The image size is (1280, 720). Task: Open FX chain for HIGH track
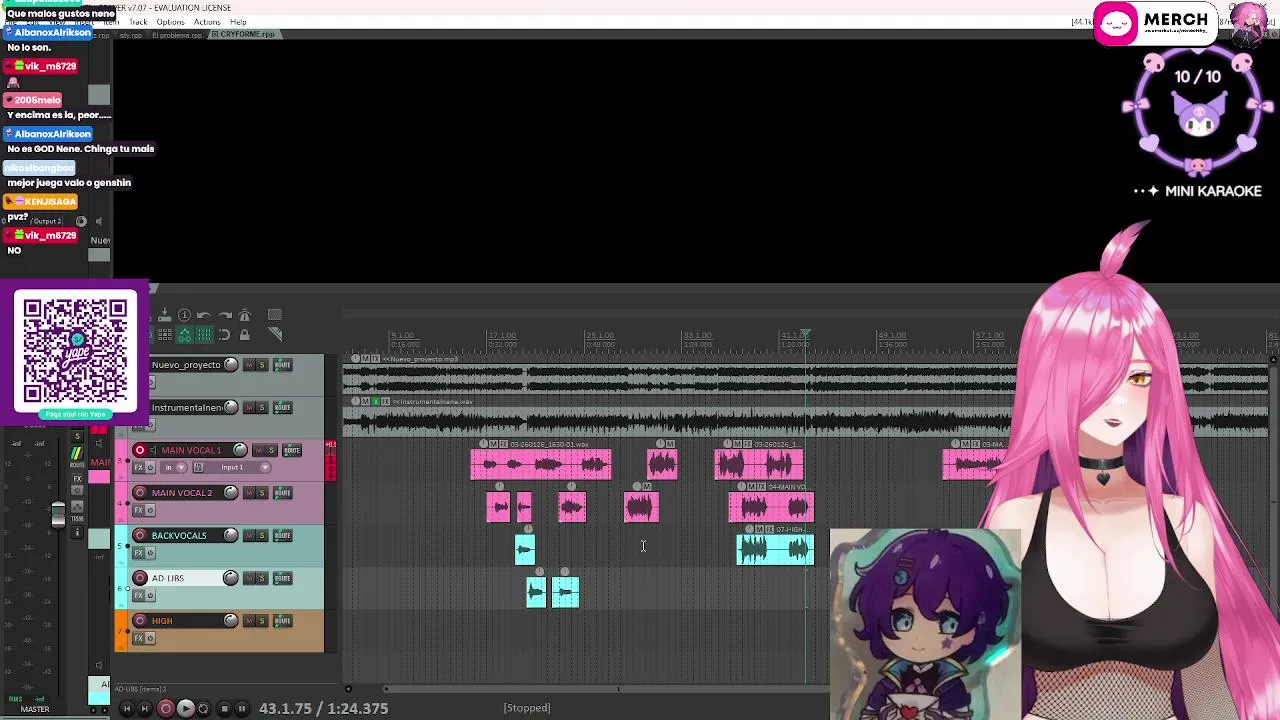click(x=138, y=638)
